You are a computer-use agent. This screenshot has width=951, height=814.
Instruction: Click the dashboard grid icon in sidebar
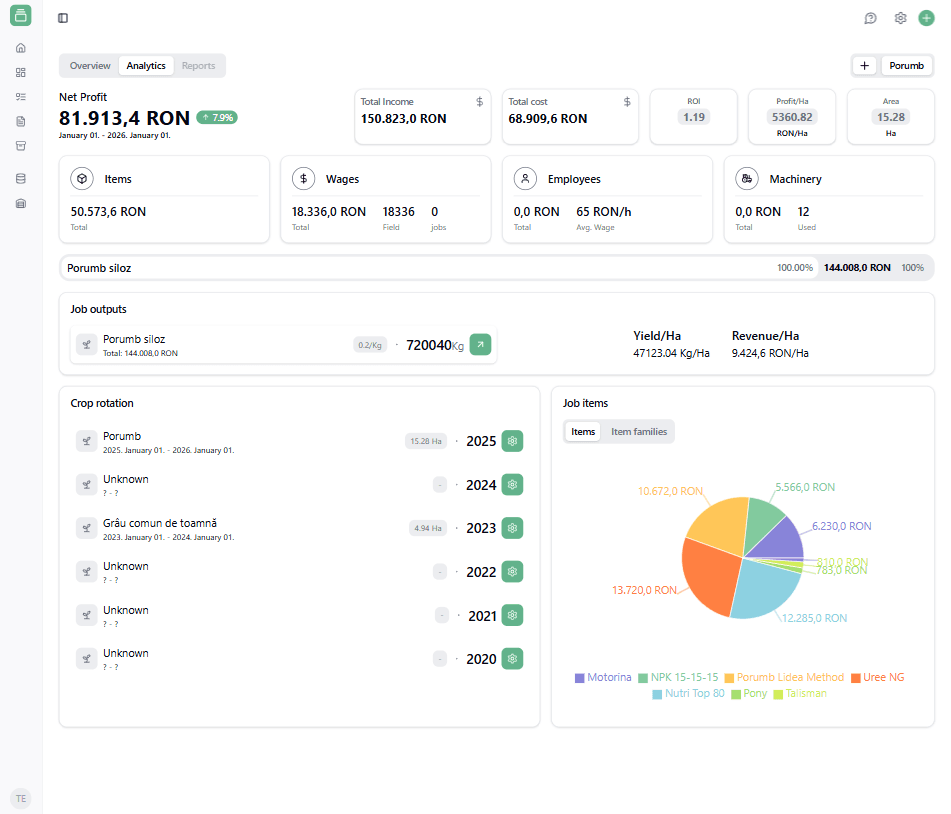click(21, 72)
